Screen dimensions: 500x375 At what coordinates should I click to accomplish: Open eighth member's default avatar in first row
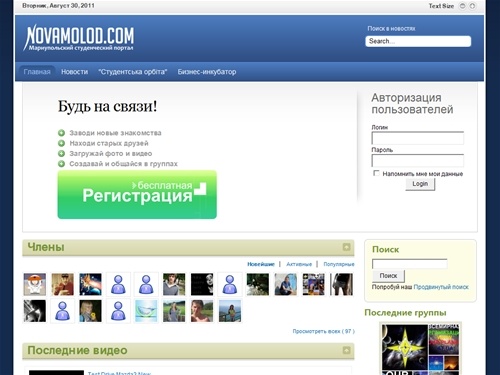click(230, 284)
